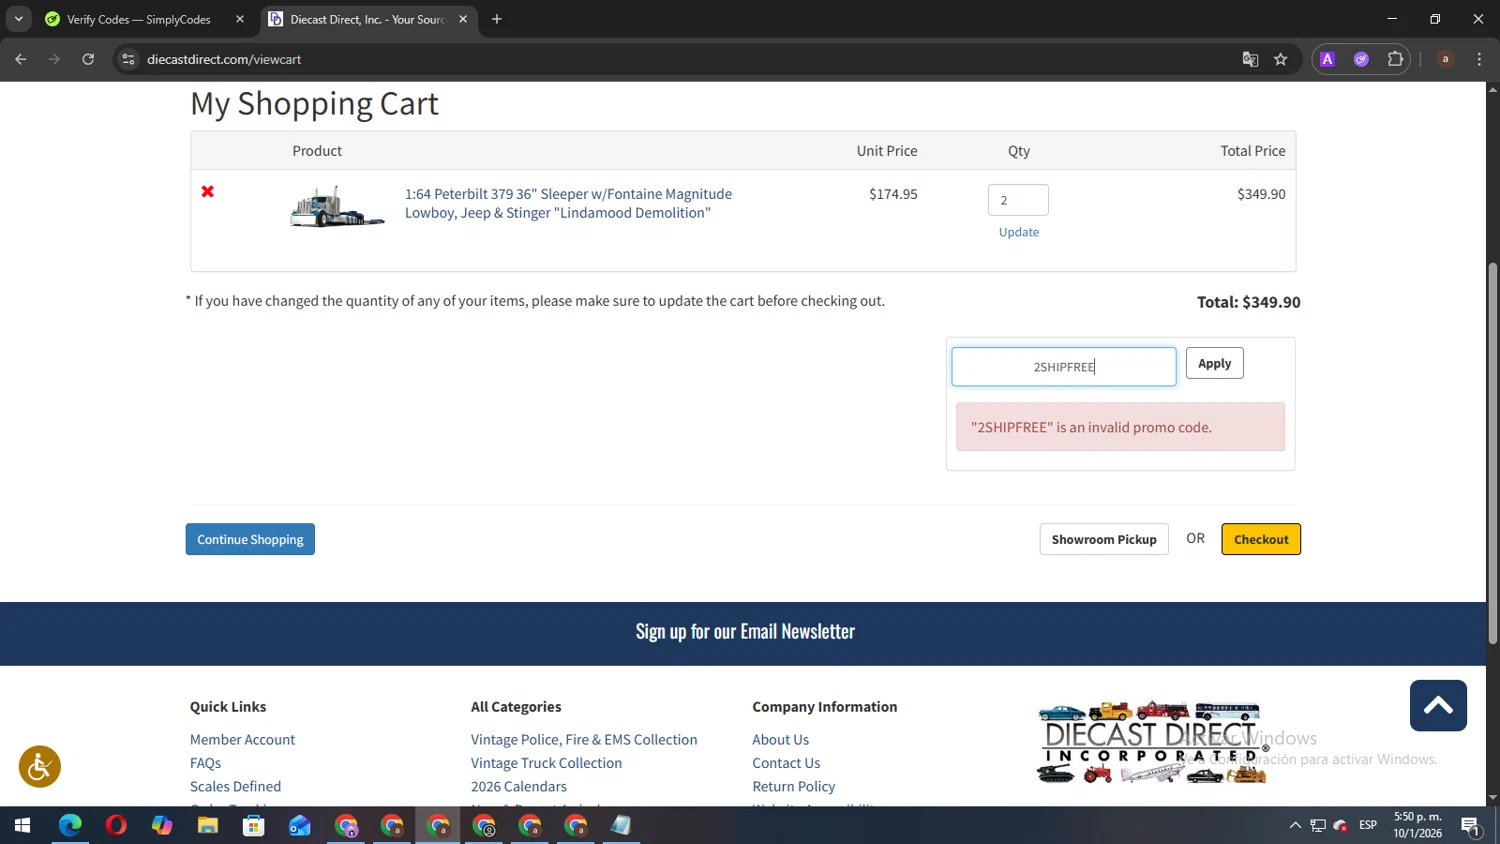Open the Peterbilt 379 Sleeper product link
Viewport: 1500px width, 844px height.
[x=568, y=203]
